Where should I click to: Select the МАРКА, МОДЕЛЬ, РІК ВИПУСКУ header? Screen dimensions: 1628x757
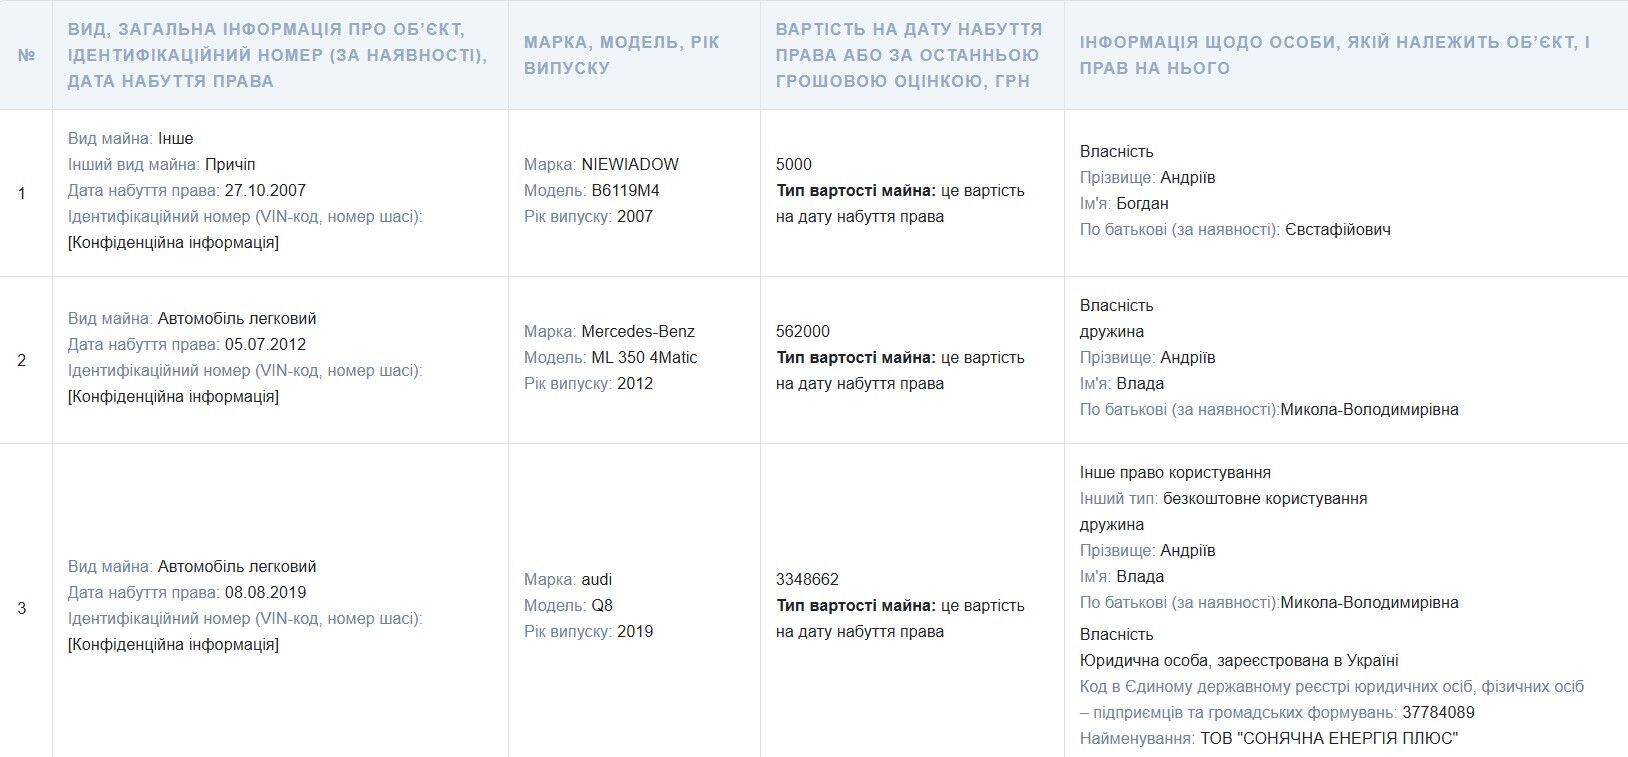[x=621, y=55]
